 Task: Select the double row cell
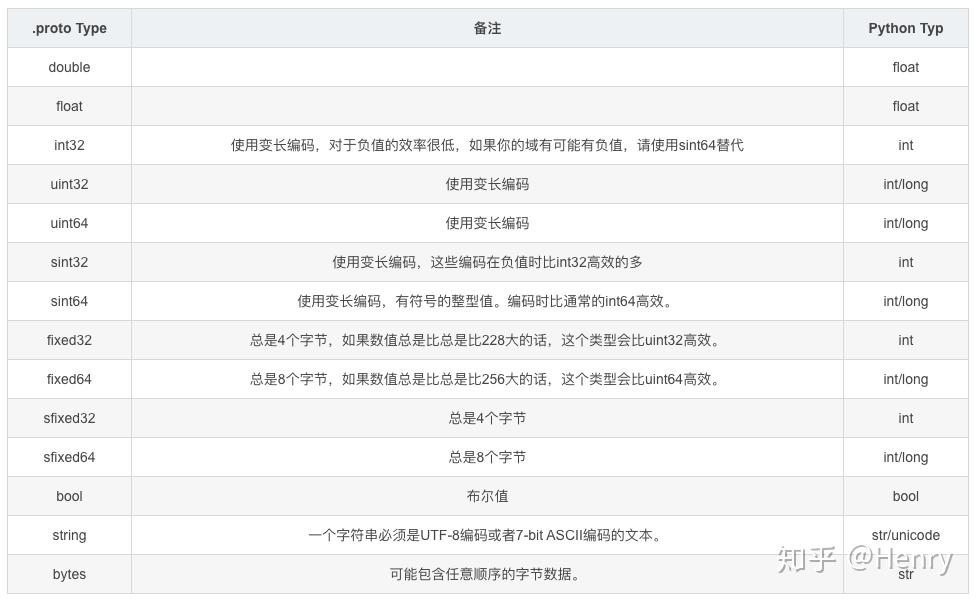pyautogui.click(x=68, y=67)
